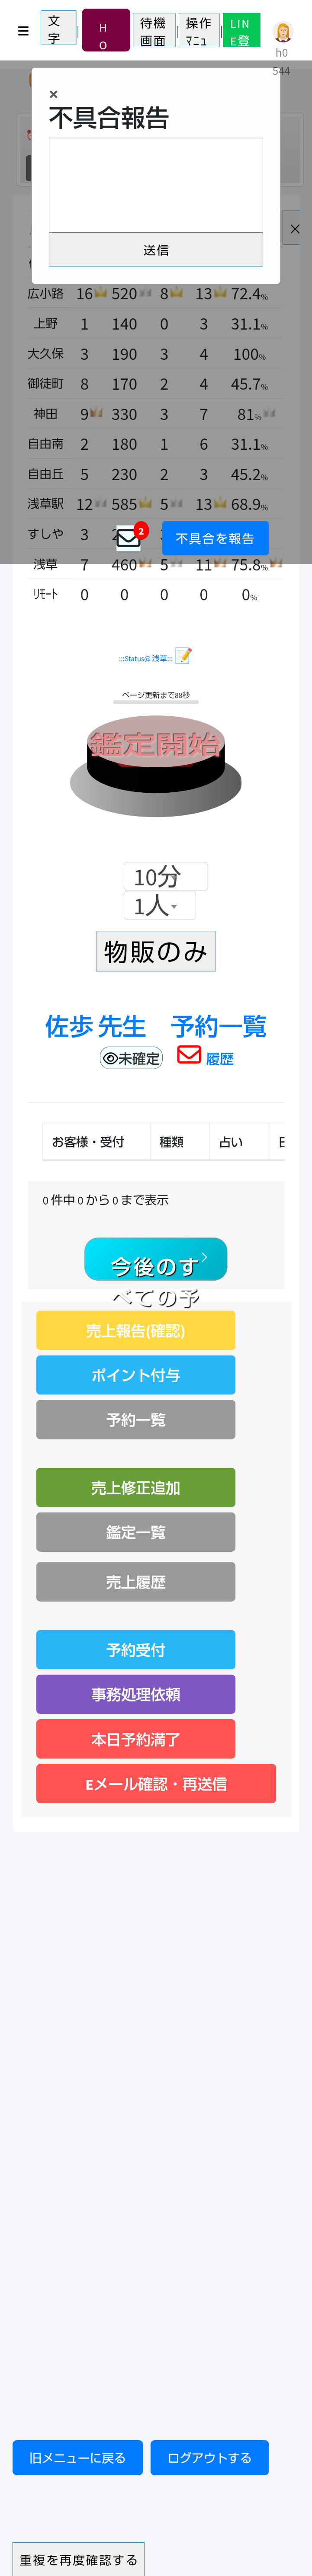
Task: Open the mail icon with 2 badge
Action: point(128,538)
